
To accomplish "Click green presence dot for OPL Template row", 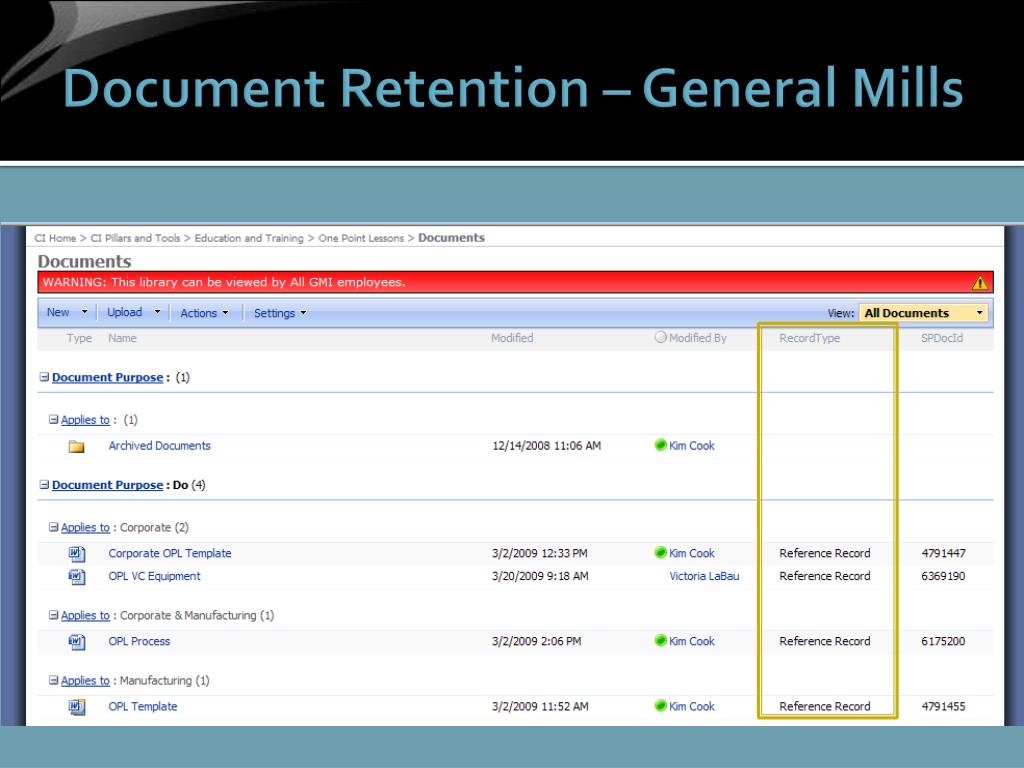I will click(x=660, y=705).
